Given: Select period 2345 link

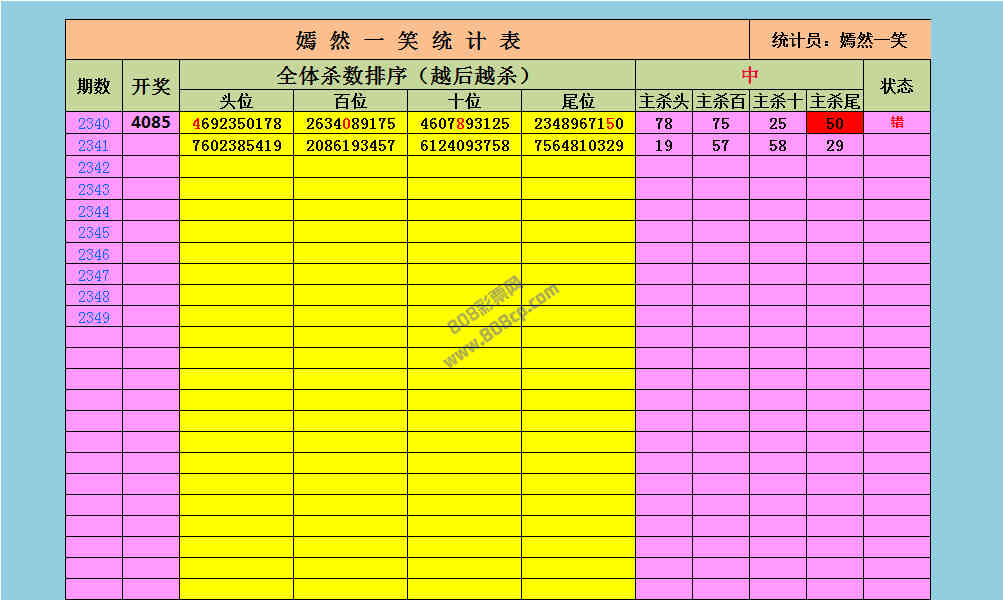Looking at the screenshot, I should 93,232.
